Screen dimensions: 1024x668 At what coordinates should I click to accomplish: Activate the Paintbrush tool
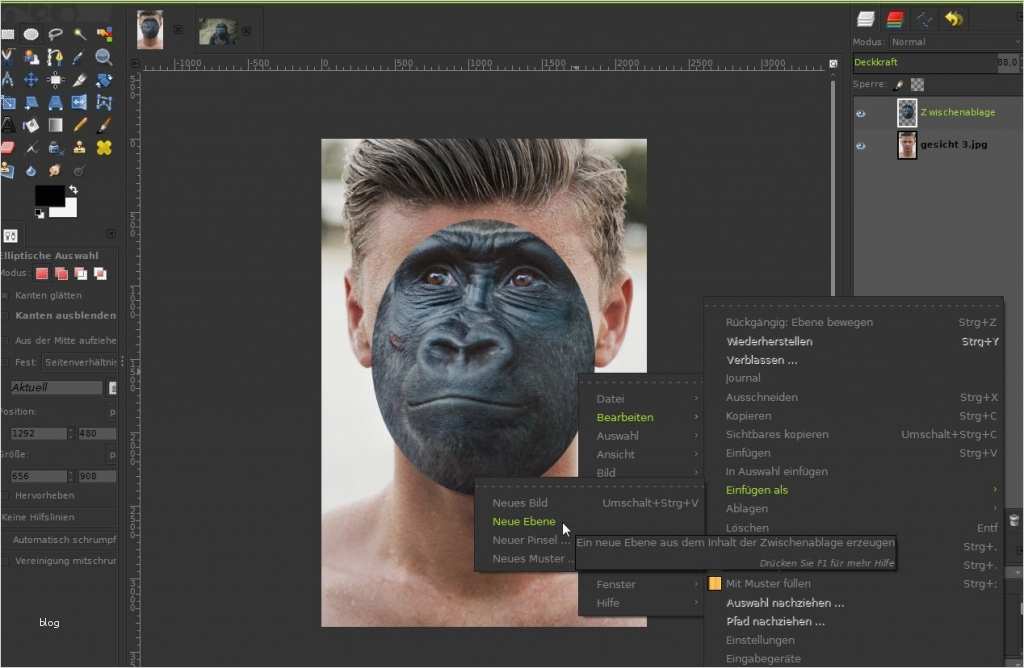click(x=104, y=125)
